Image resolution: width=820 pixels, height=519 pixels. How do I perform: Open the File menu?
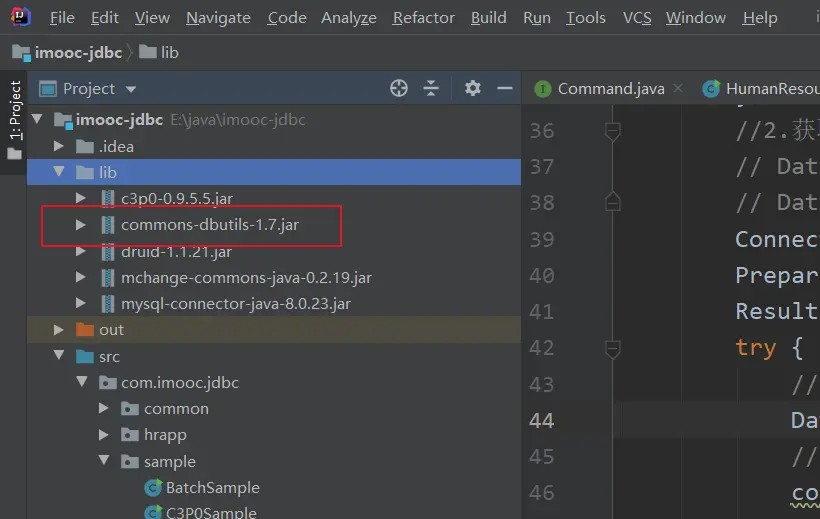click(62, 18)
